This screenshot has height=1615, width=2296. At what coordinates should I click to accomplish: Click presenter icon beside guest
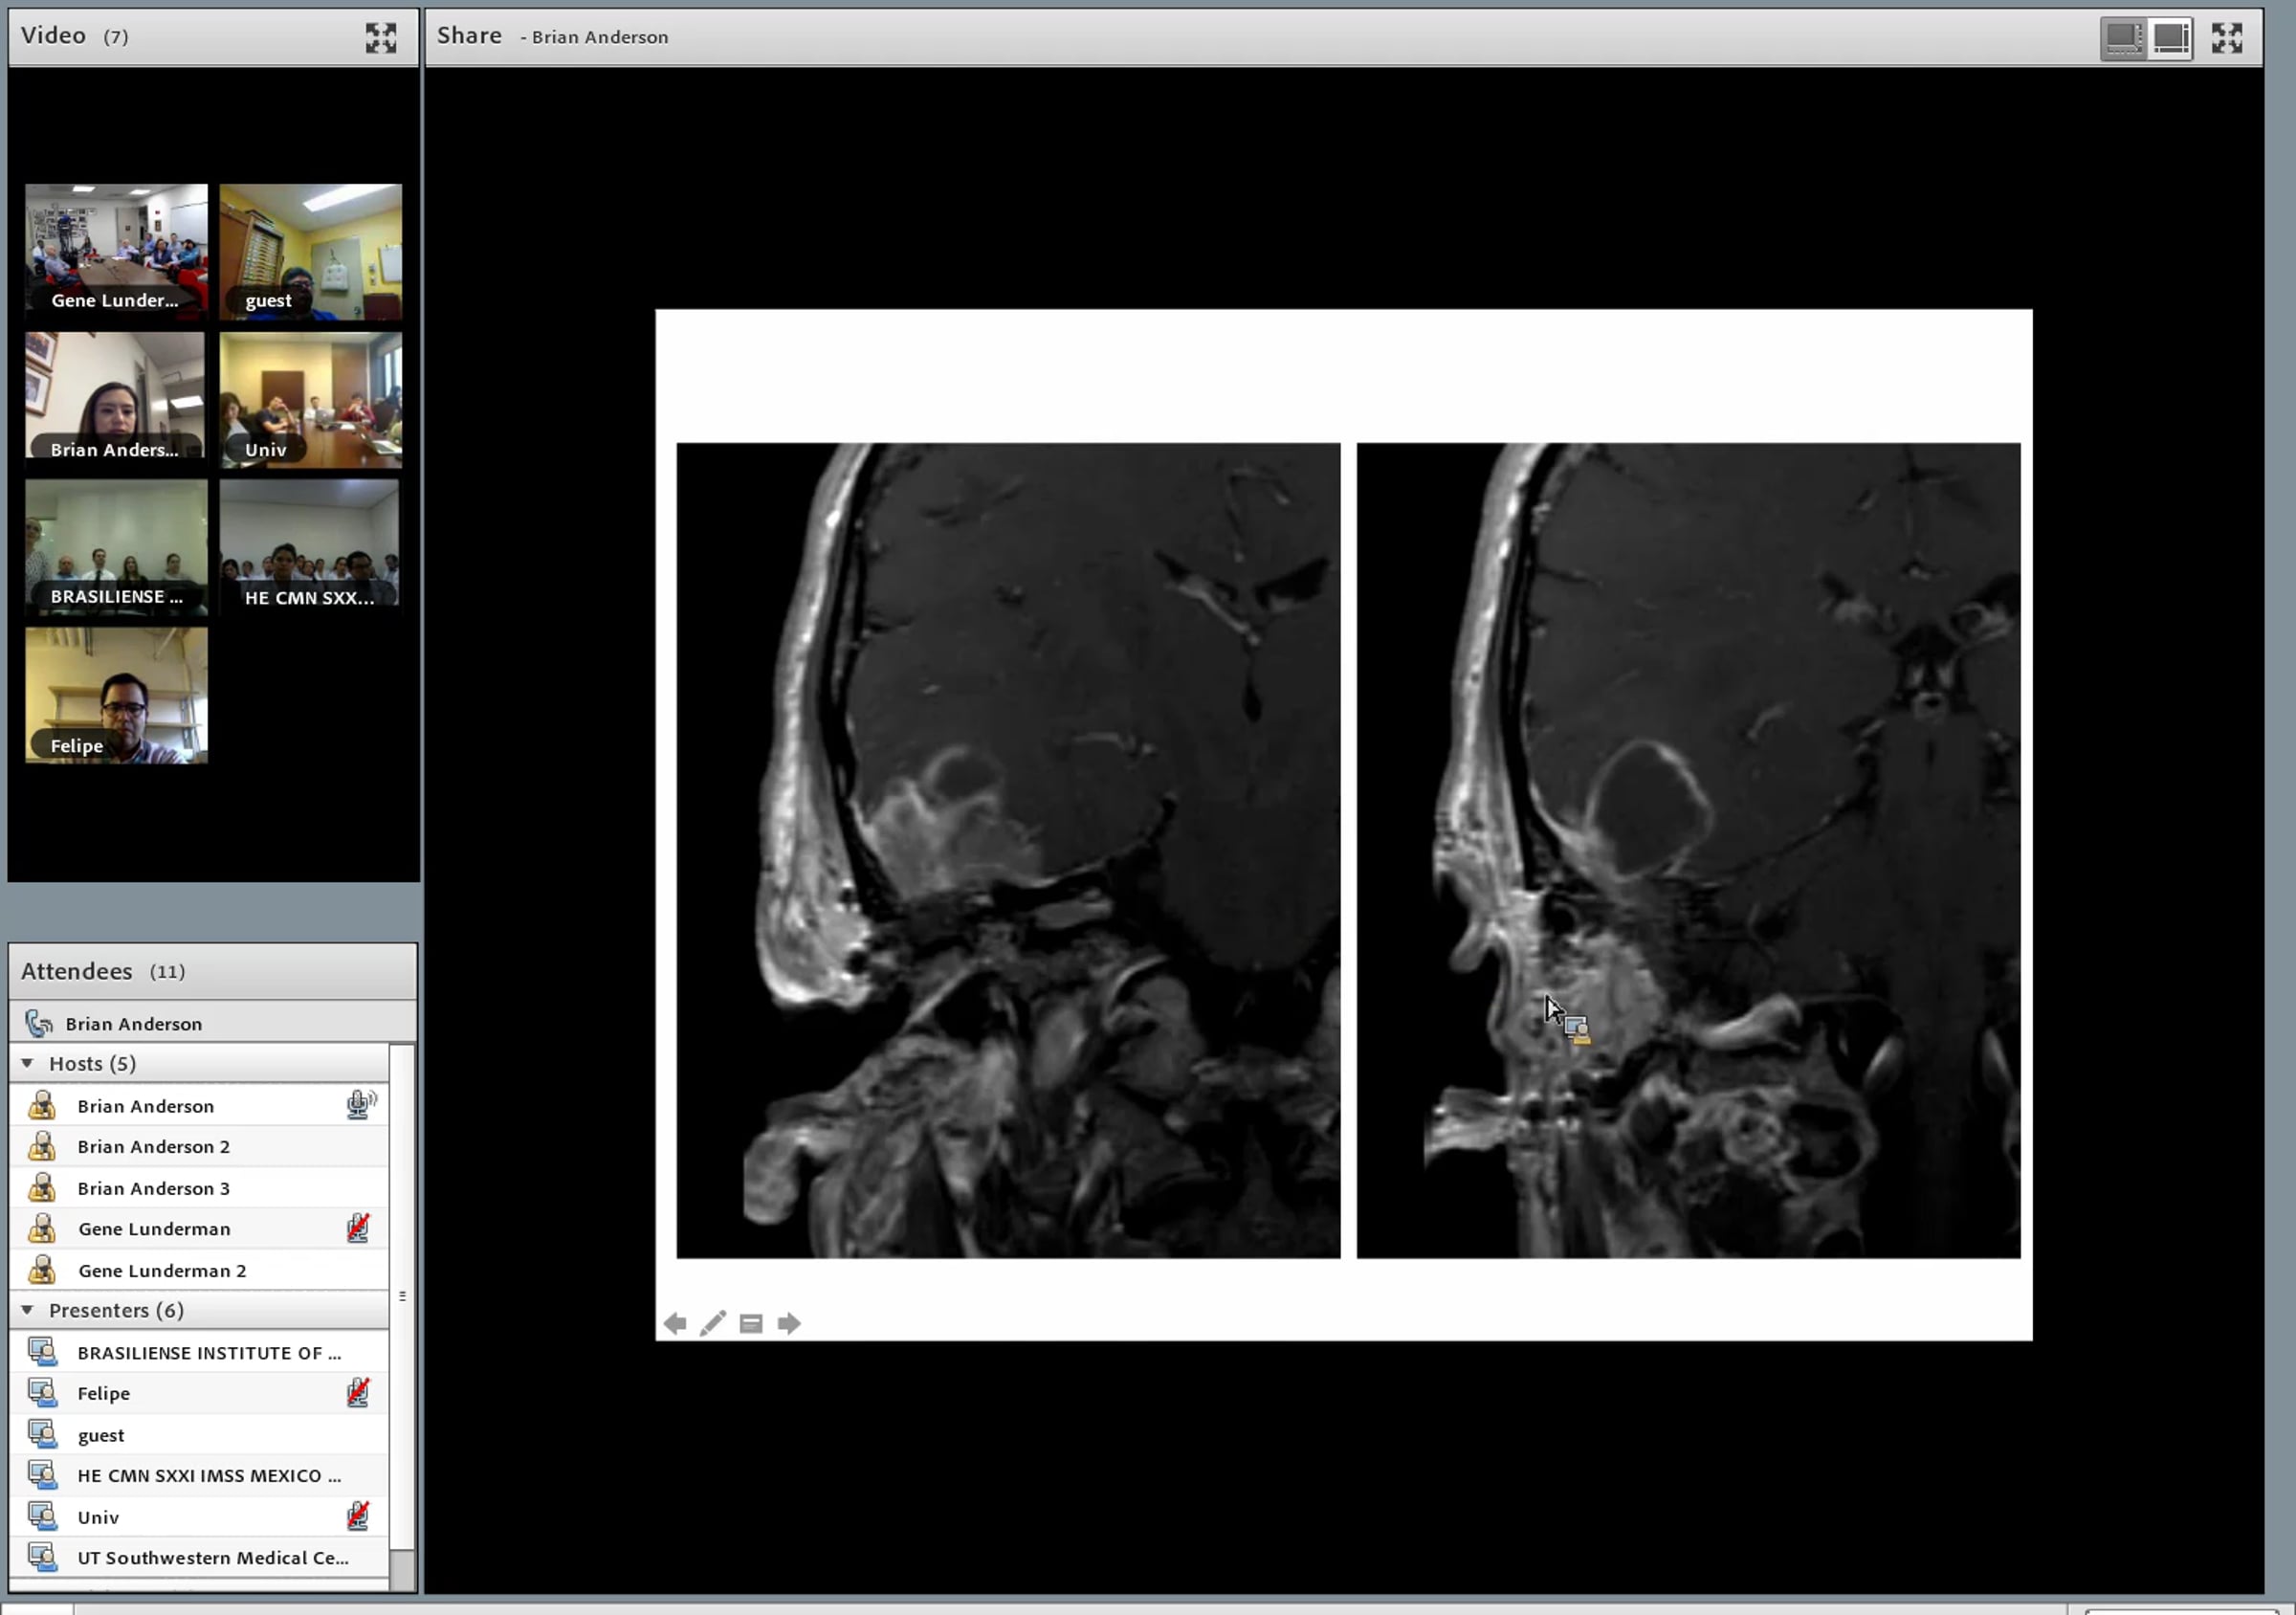click(x=42, y=1434)
